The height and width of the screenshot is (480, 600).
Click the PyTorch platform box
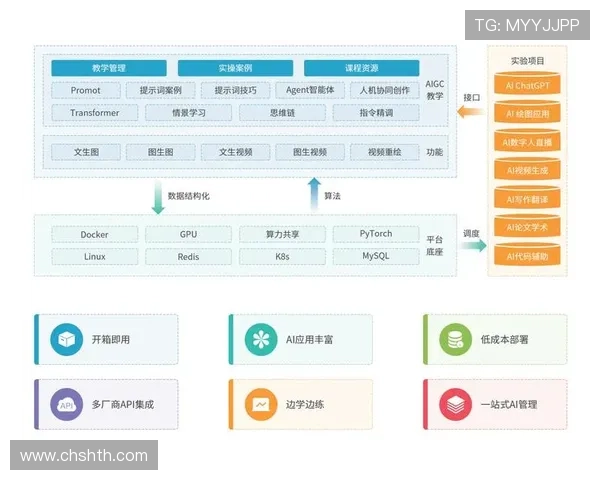pyautogui.click(x=376, y=234)
